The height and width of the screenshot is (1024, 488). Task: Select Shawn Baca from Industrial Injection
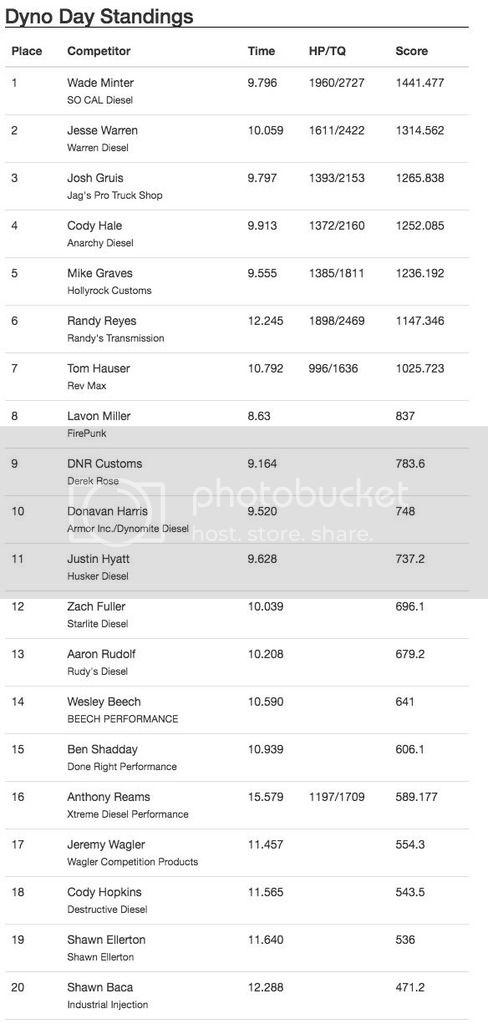click(x=244, y=996)
